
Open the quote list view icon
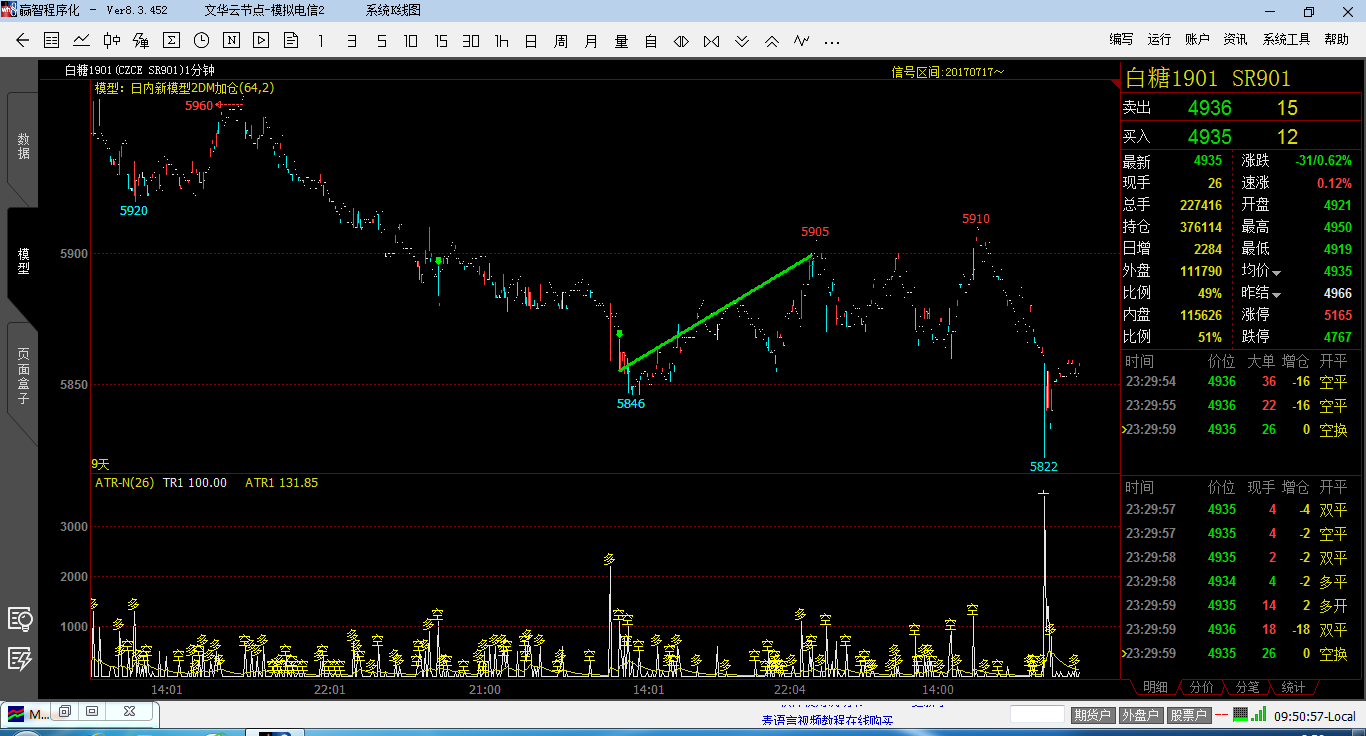pyautogui.click(x=52, y=41)
